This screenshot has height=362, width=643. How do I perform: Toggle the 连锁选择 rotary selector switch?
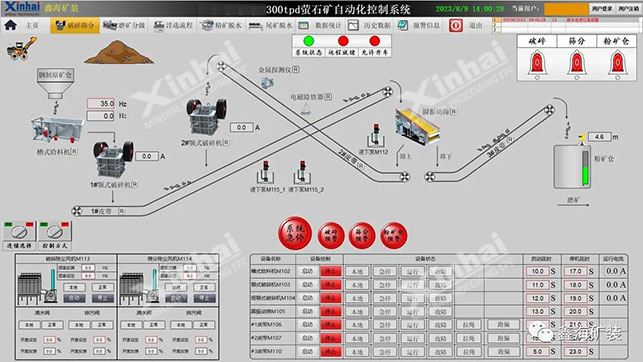coord(19,232)
